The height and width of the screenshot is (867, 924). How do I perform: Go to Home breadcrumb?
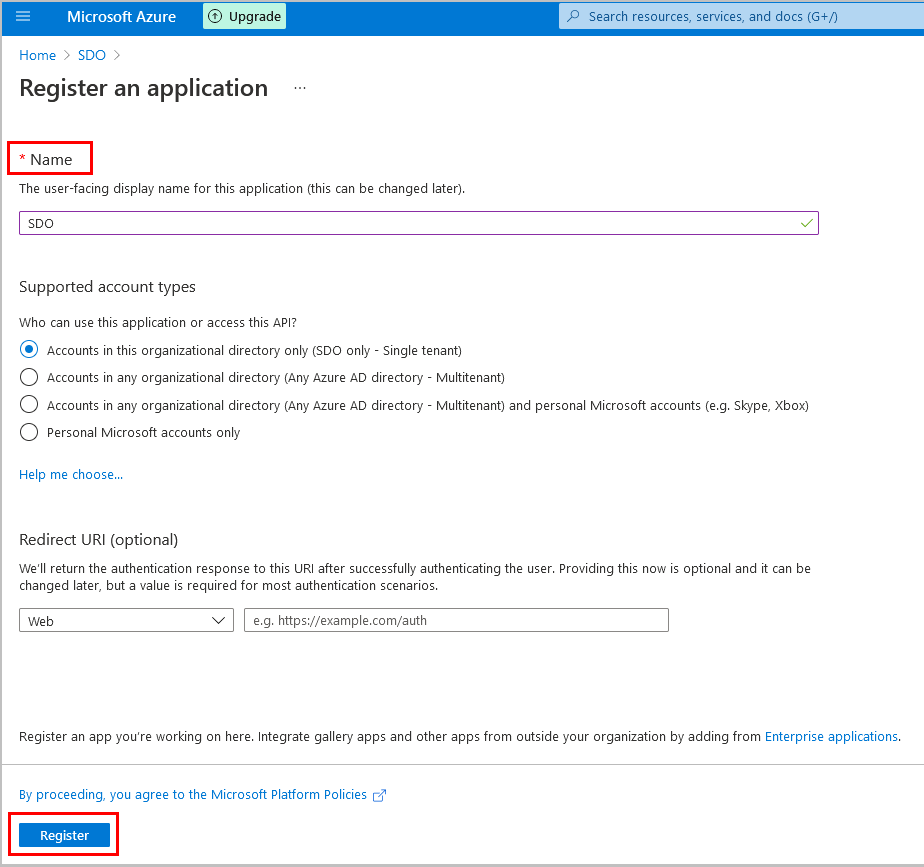pyautogui.click(x=38, y=55)
